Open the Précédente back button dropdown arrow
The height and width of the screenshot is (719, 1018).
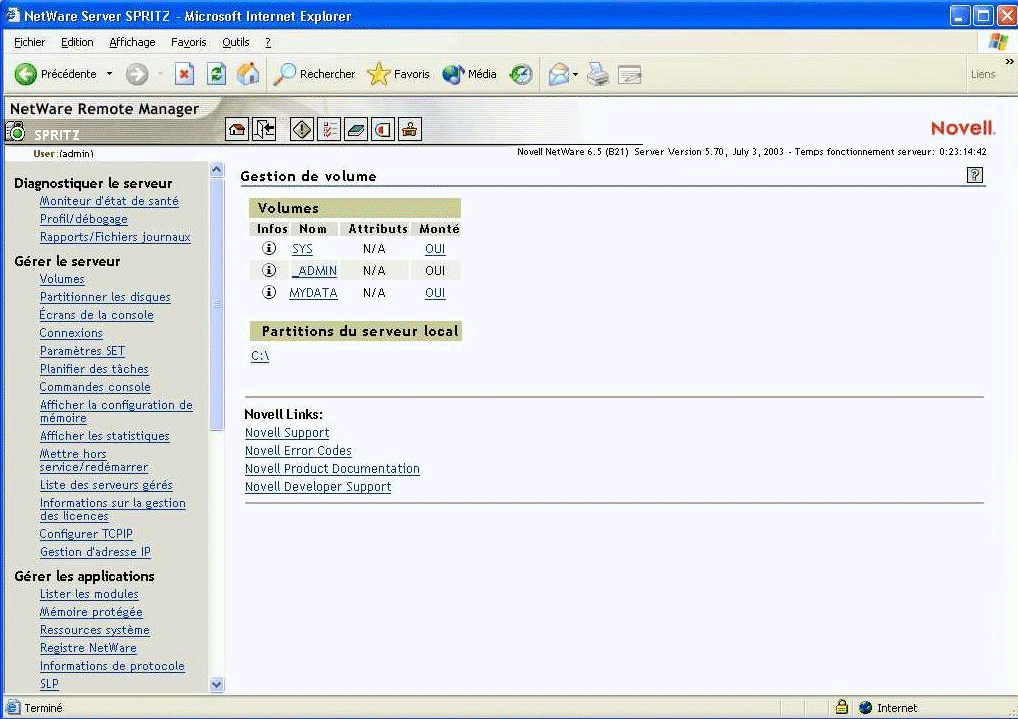pyautogui.click(x=109, y=74)
